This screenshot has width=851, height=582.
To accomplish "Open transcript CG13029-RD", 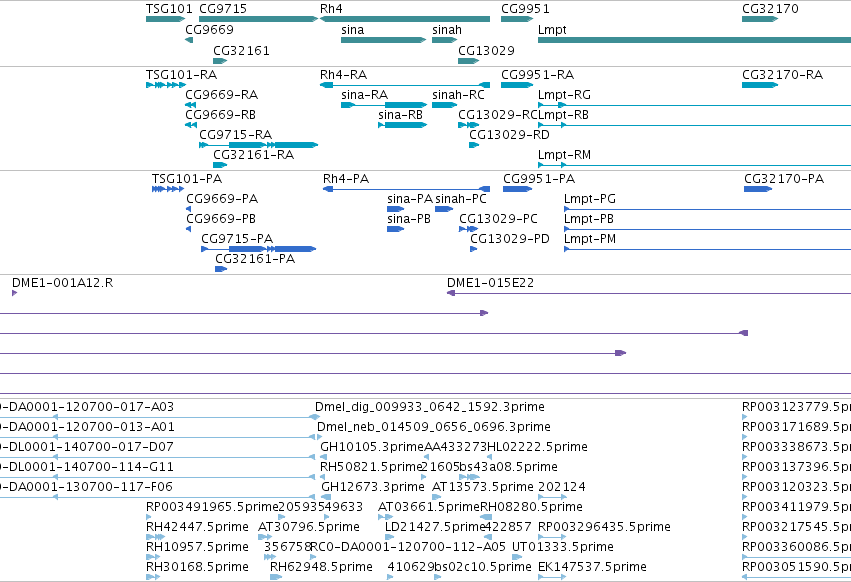I will coord(509,135).
